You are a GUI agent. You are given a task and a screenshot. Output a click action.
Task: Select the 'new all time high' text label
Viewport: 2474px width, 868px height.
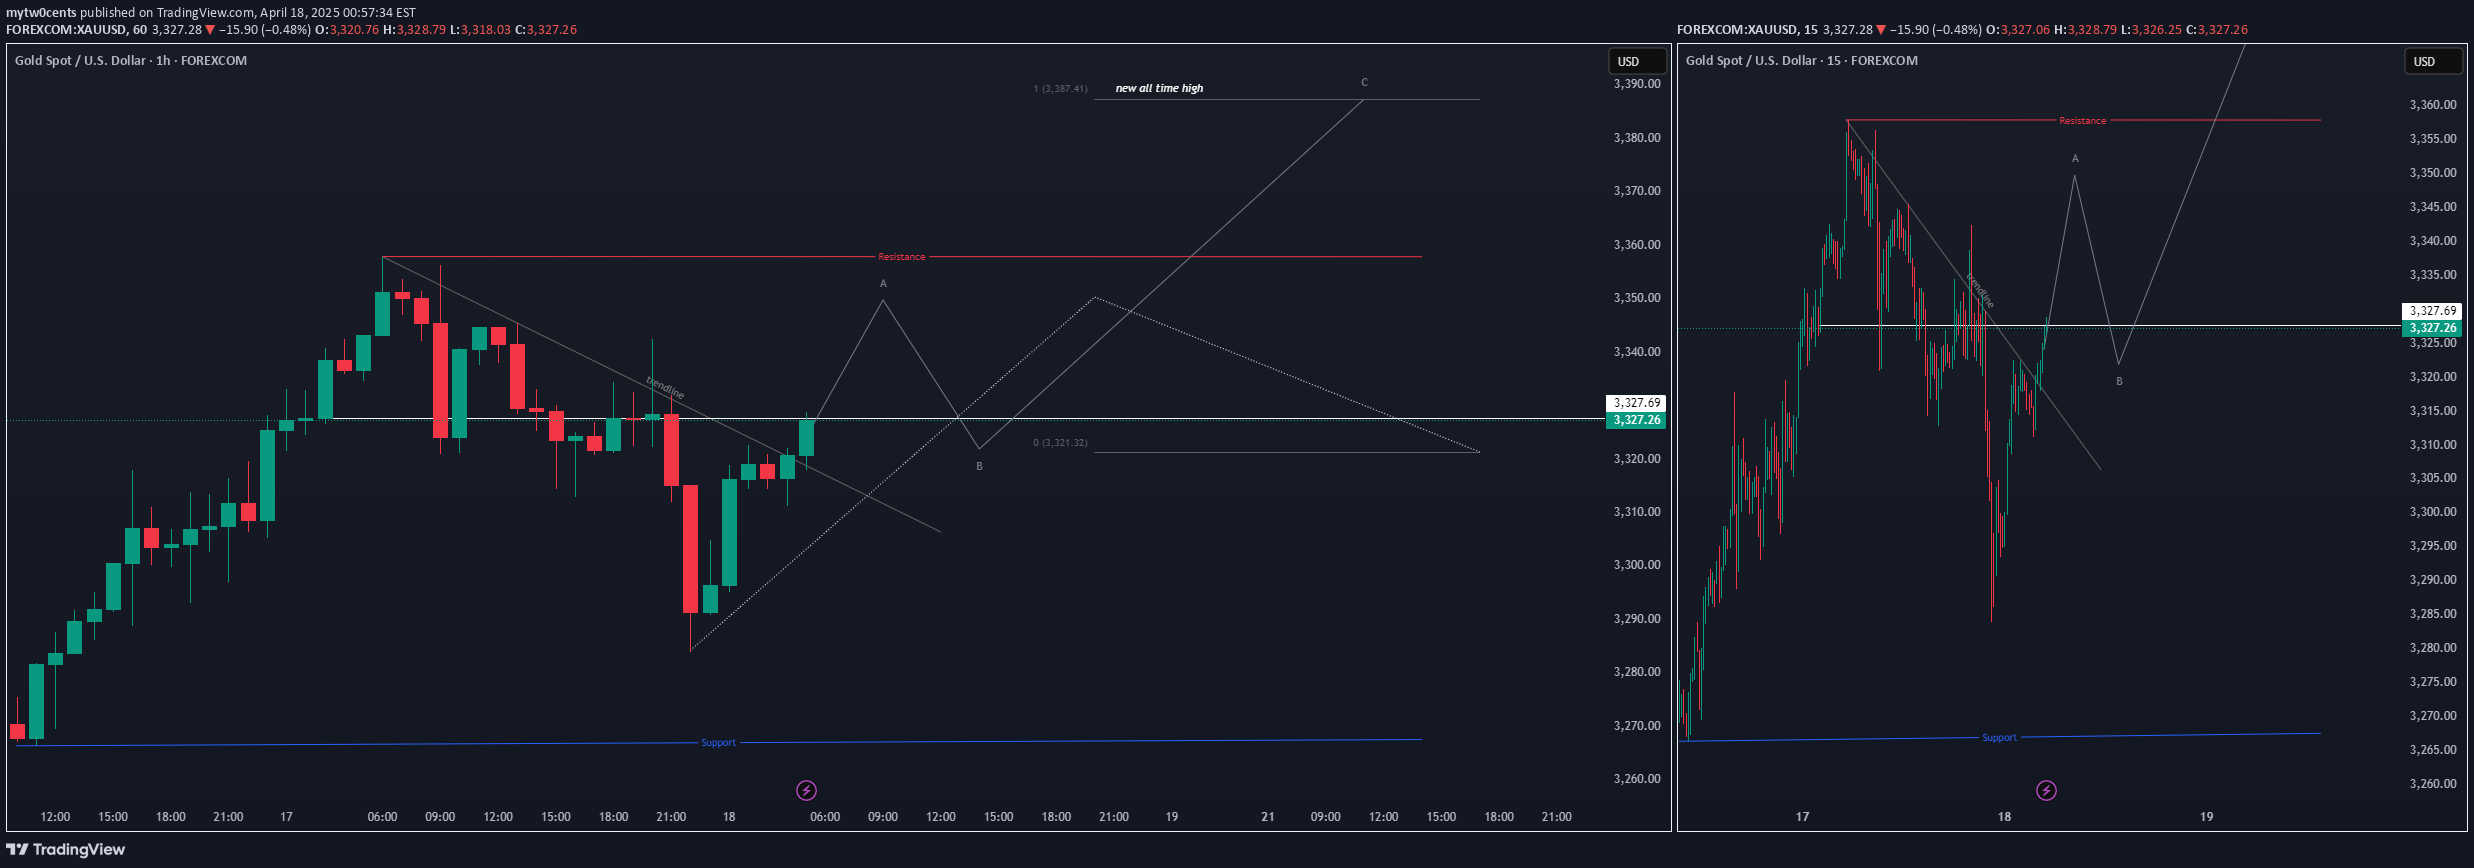pyautogui.click(x=1159, y=88)
